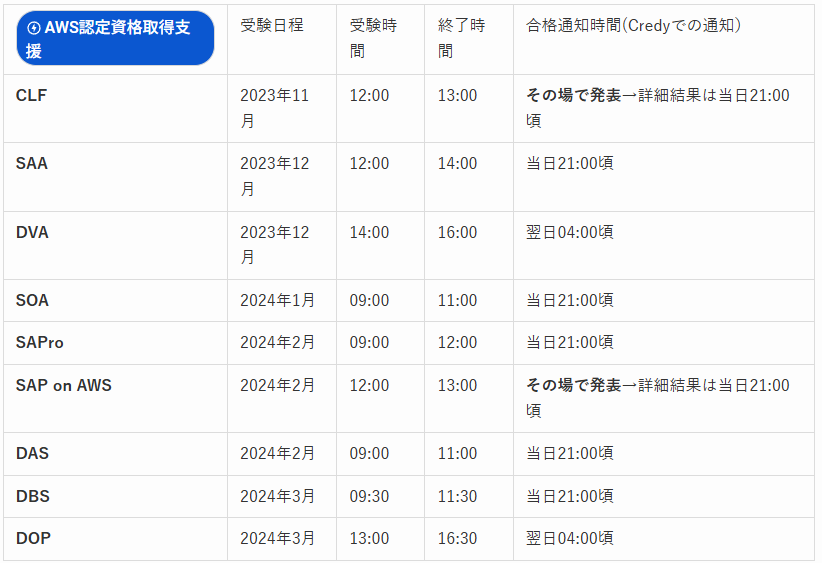Select the DOP row label
This screenshot has height=563, width=822.
coord(33,538)
